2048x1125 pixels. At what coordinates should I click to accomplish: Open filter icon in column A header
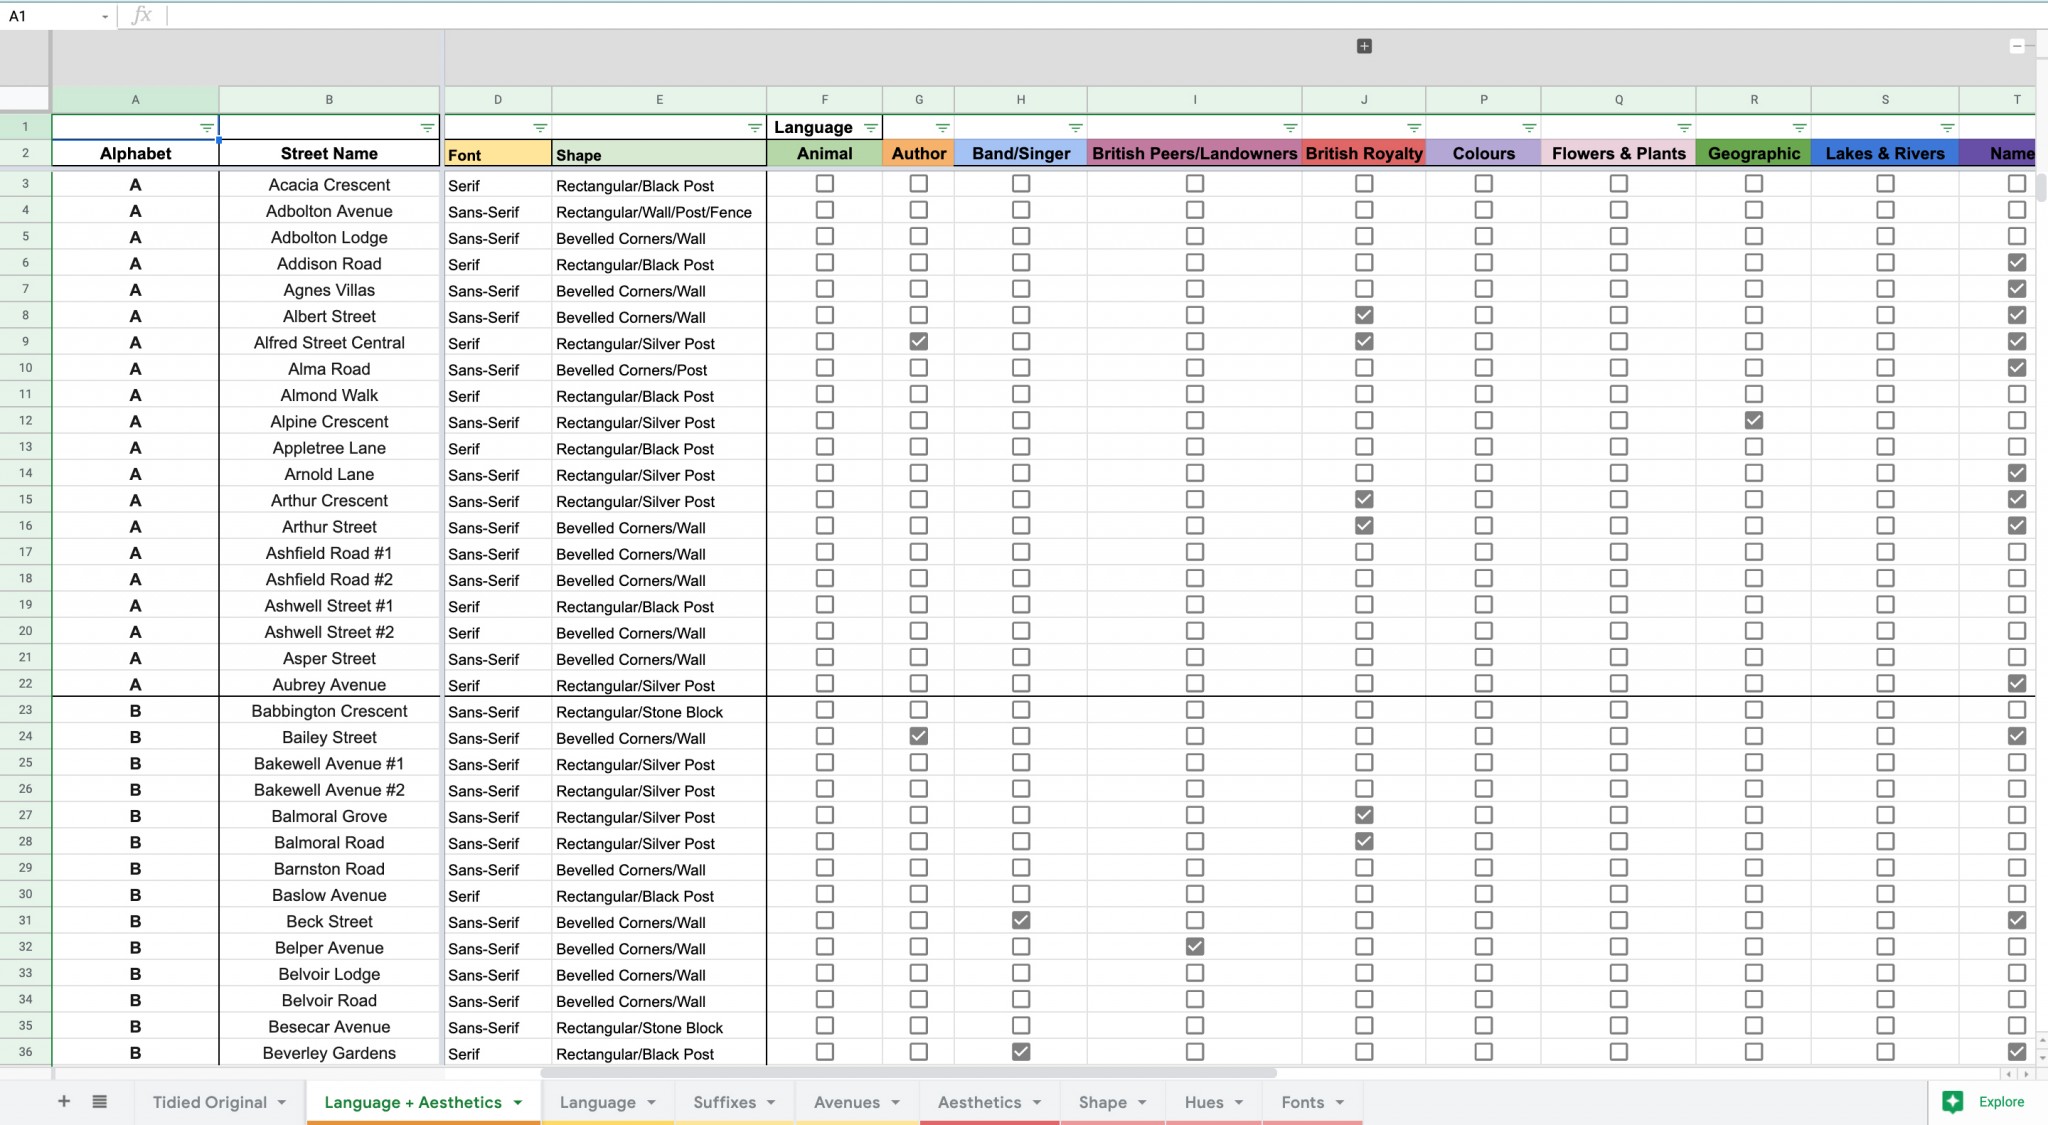(206, 128)
